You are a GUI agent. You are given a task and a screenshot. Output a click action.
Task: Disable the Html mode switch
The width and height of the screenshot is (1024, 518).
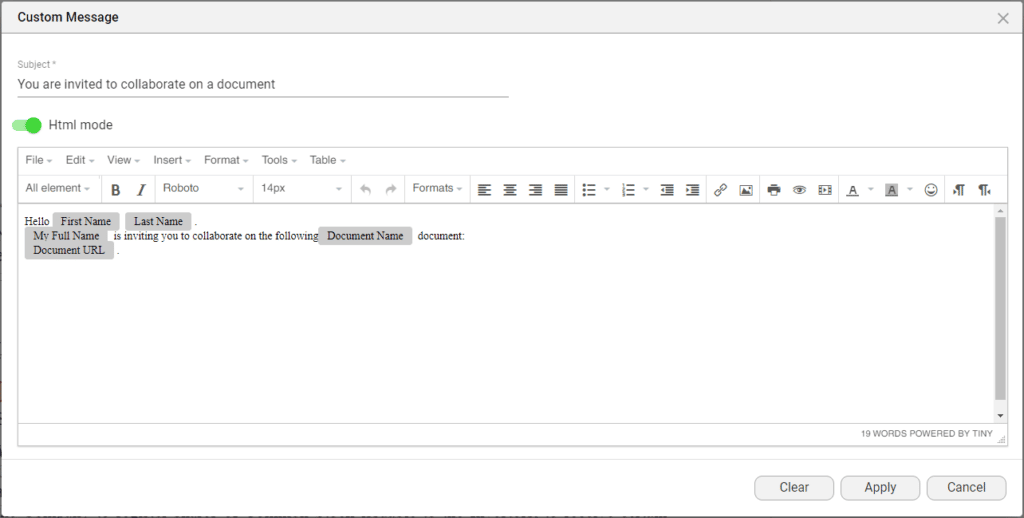(x=27, y=125)
